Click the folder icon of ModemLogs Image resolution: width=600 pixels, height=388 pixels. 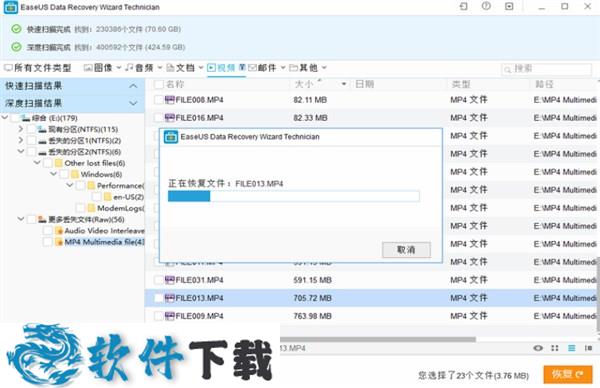tap(91, 208)
